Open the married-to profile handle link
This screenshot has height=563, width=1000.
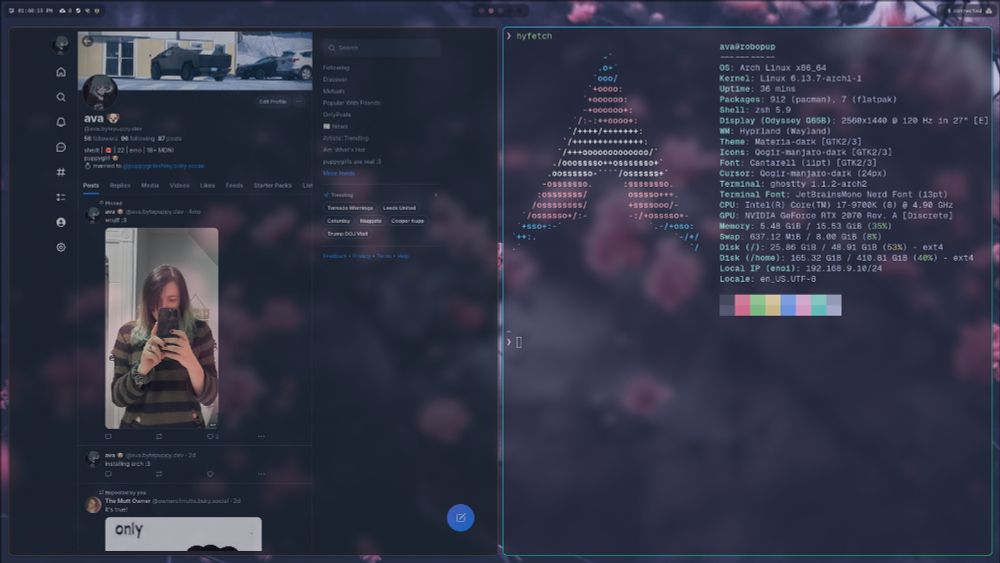click(x=164, y=166)
